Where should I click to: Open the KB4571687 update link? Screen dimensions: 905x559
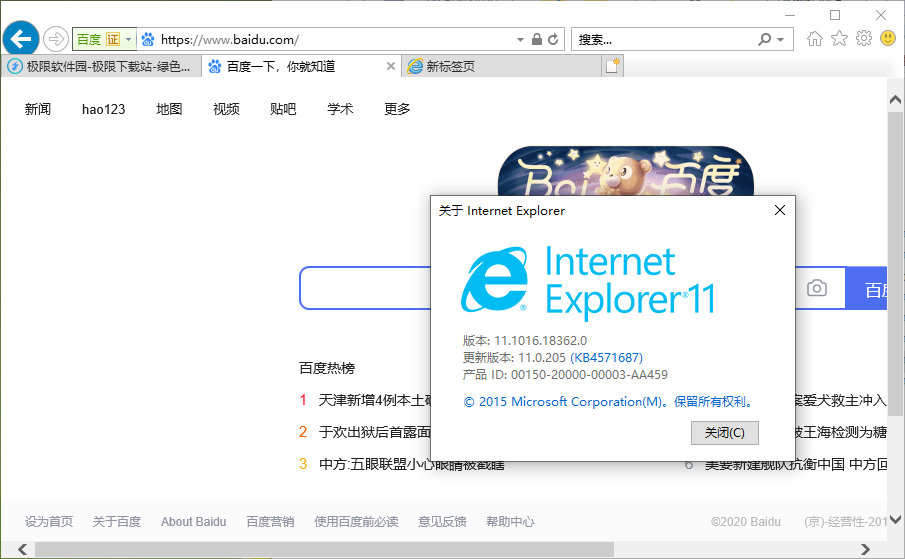pos(607,358)
